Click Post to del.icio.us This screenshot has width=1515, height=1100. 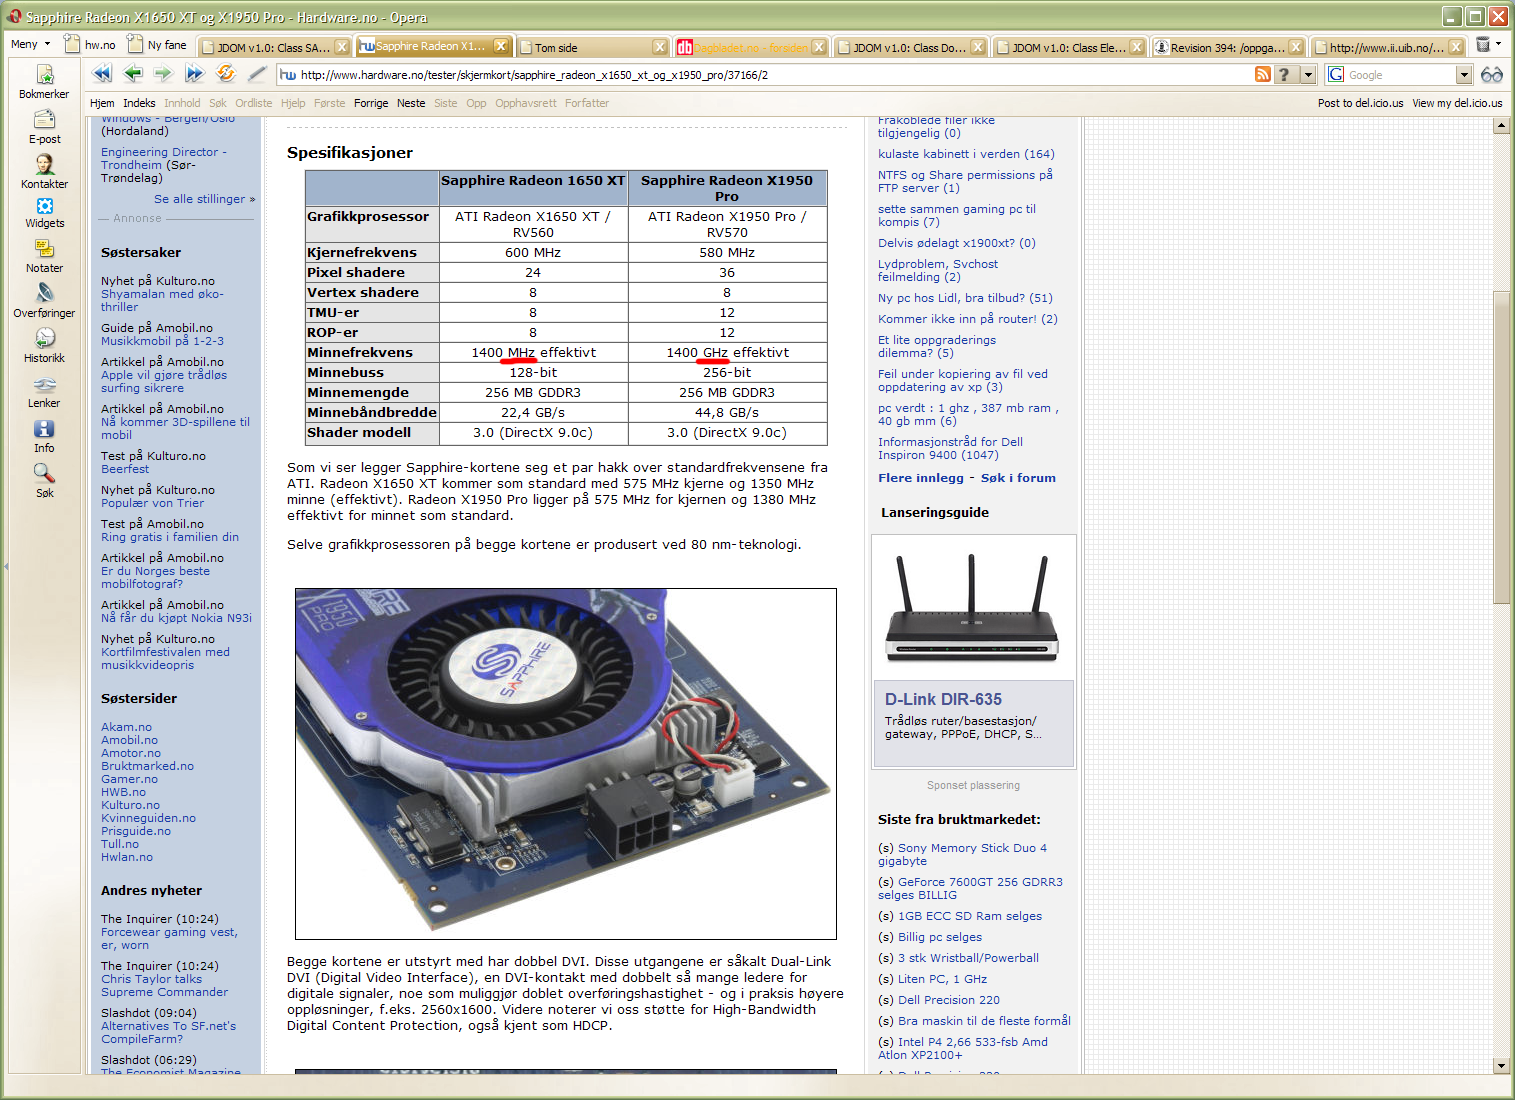[x=1360, y=103]
